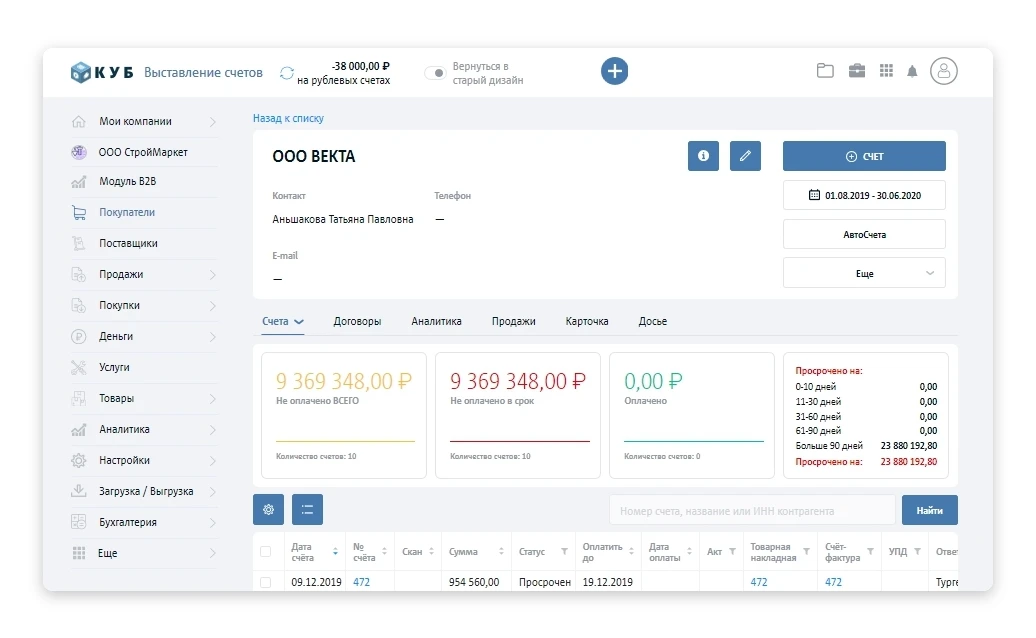This screenshot has height=638, width=1036.
Task: Click the briefcase icon in header
Action: tap(857, 71)
